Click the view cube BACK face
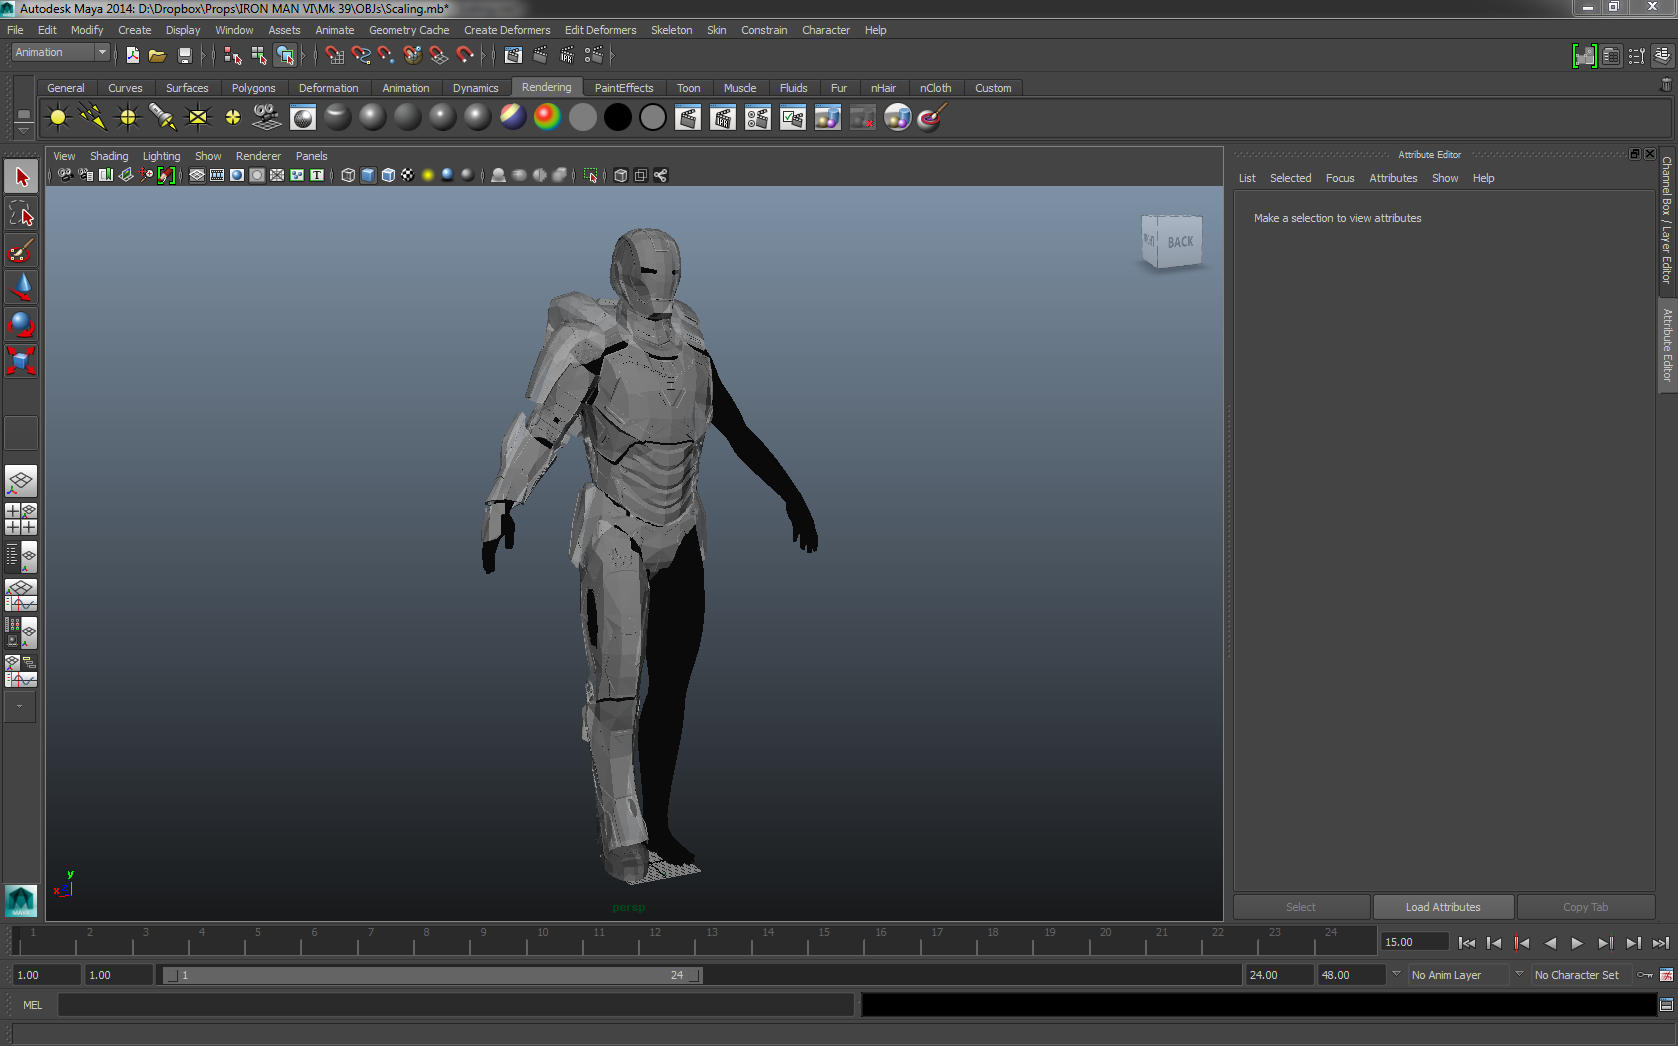The height and width of the screenshot is (1046, 1678). (1180, 241)
